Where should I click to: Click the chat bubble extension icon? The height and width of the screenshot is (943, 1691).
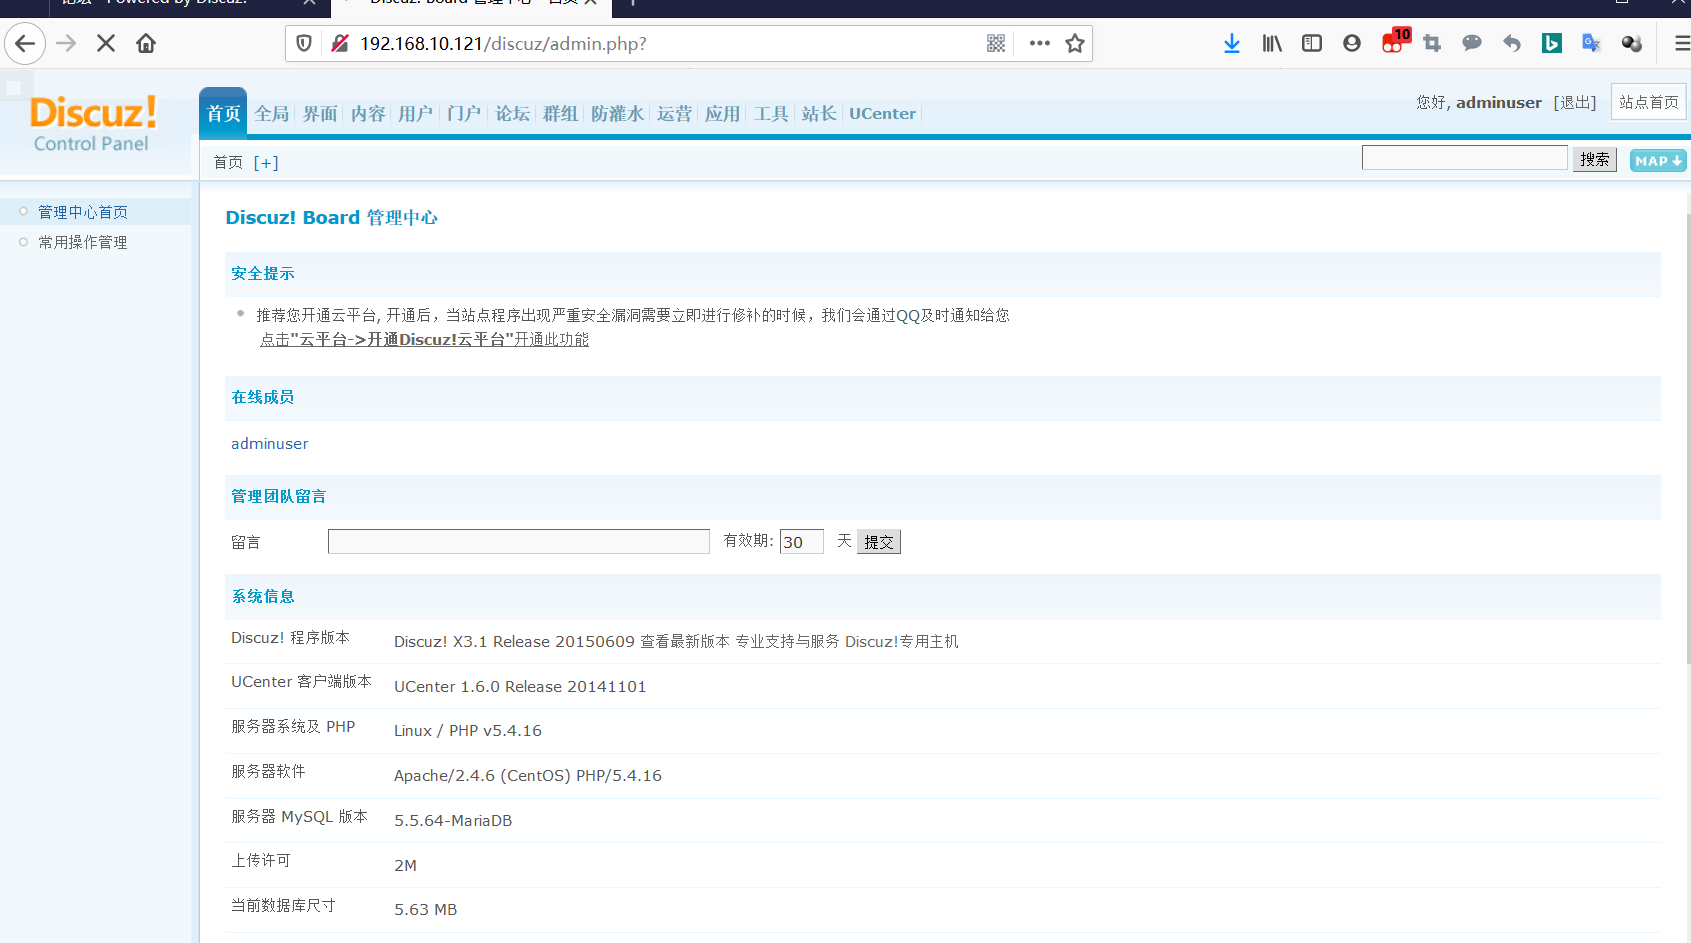(x=1472, y=44)
